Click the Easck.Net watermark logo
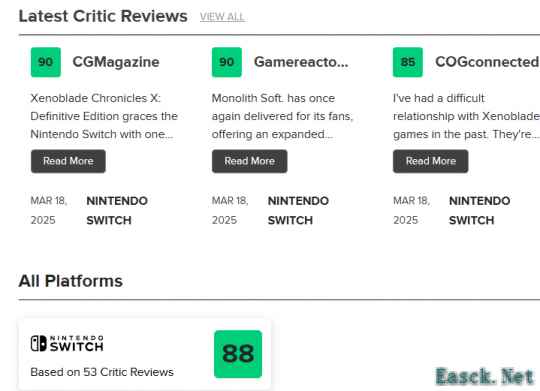The height and width of the screenshot is (391, 540). click(x=485, y=376)
